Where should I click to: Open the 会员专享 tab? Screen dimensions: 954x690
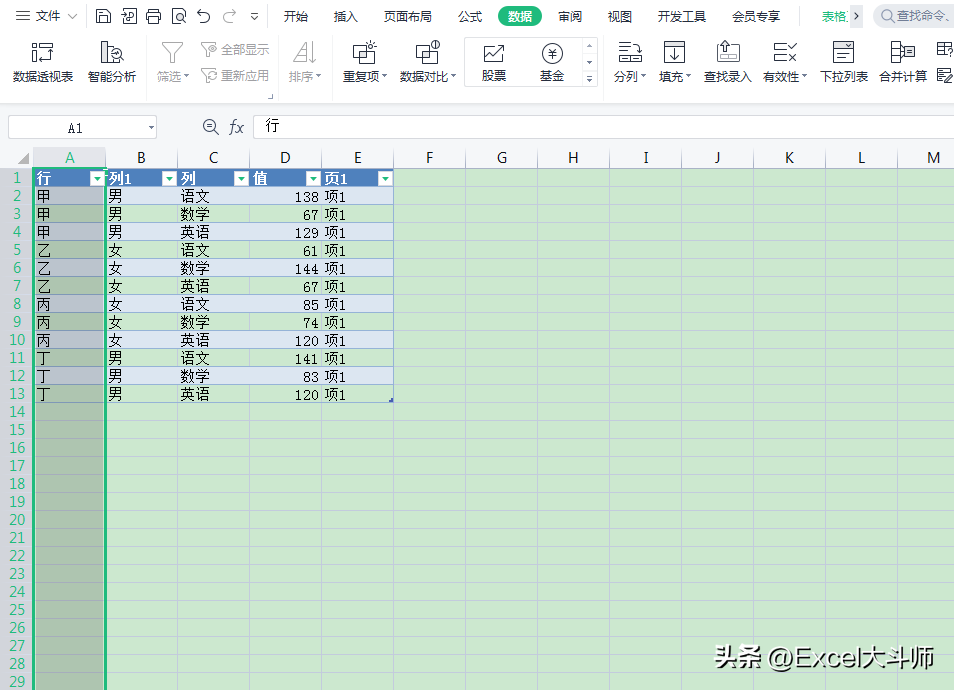[756, 16]
